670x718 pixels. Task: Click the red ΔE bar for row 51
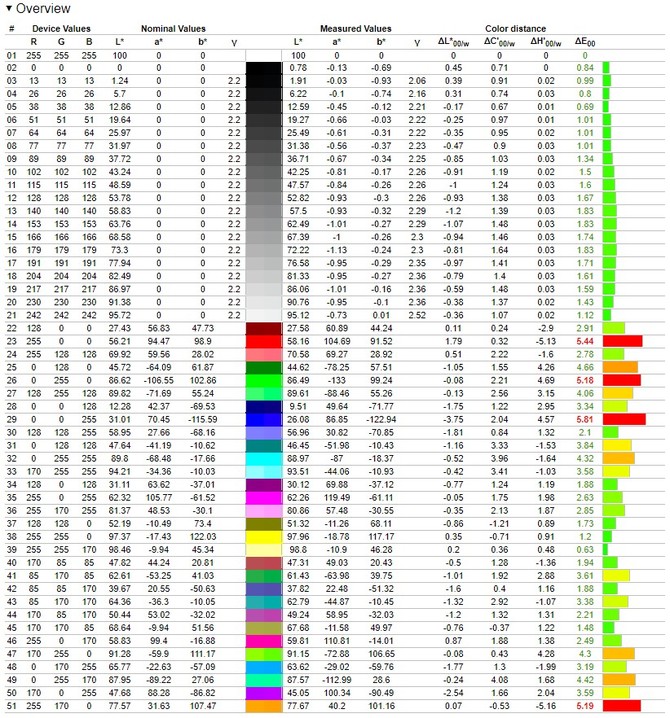tap(622, 706)
